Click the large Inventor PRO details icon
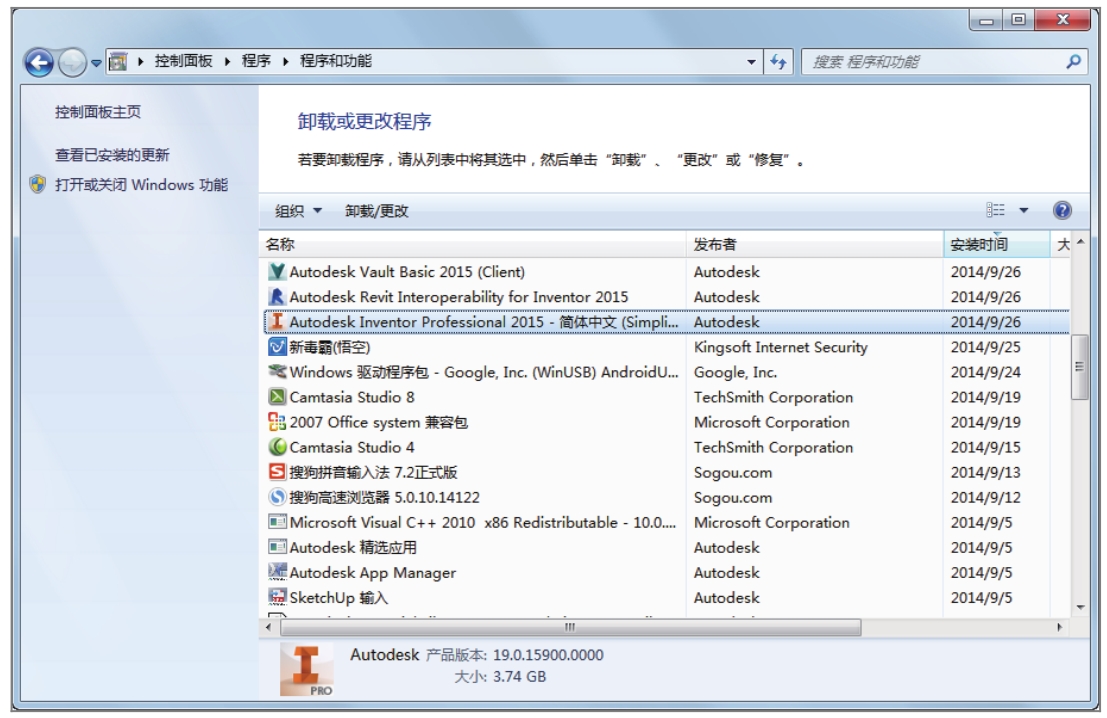This screenshot has width=1107, height=718. (306, 669)
